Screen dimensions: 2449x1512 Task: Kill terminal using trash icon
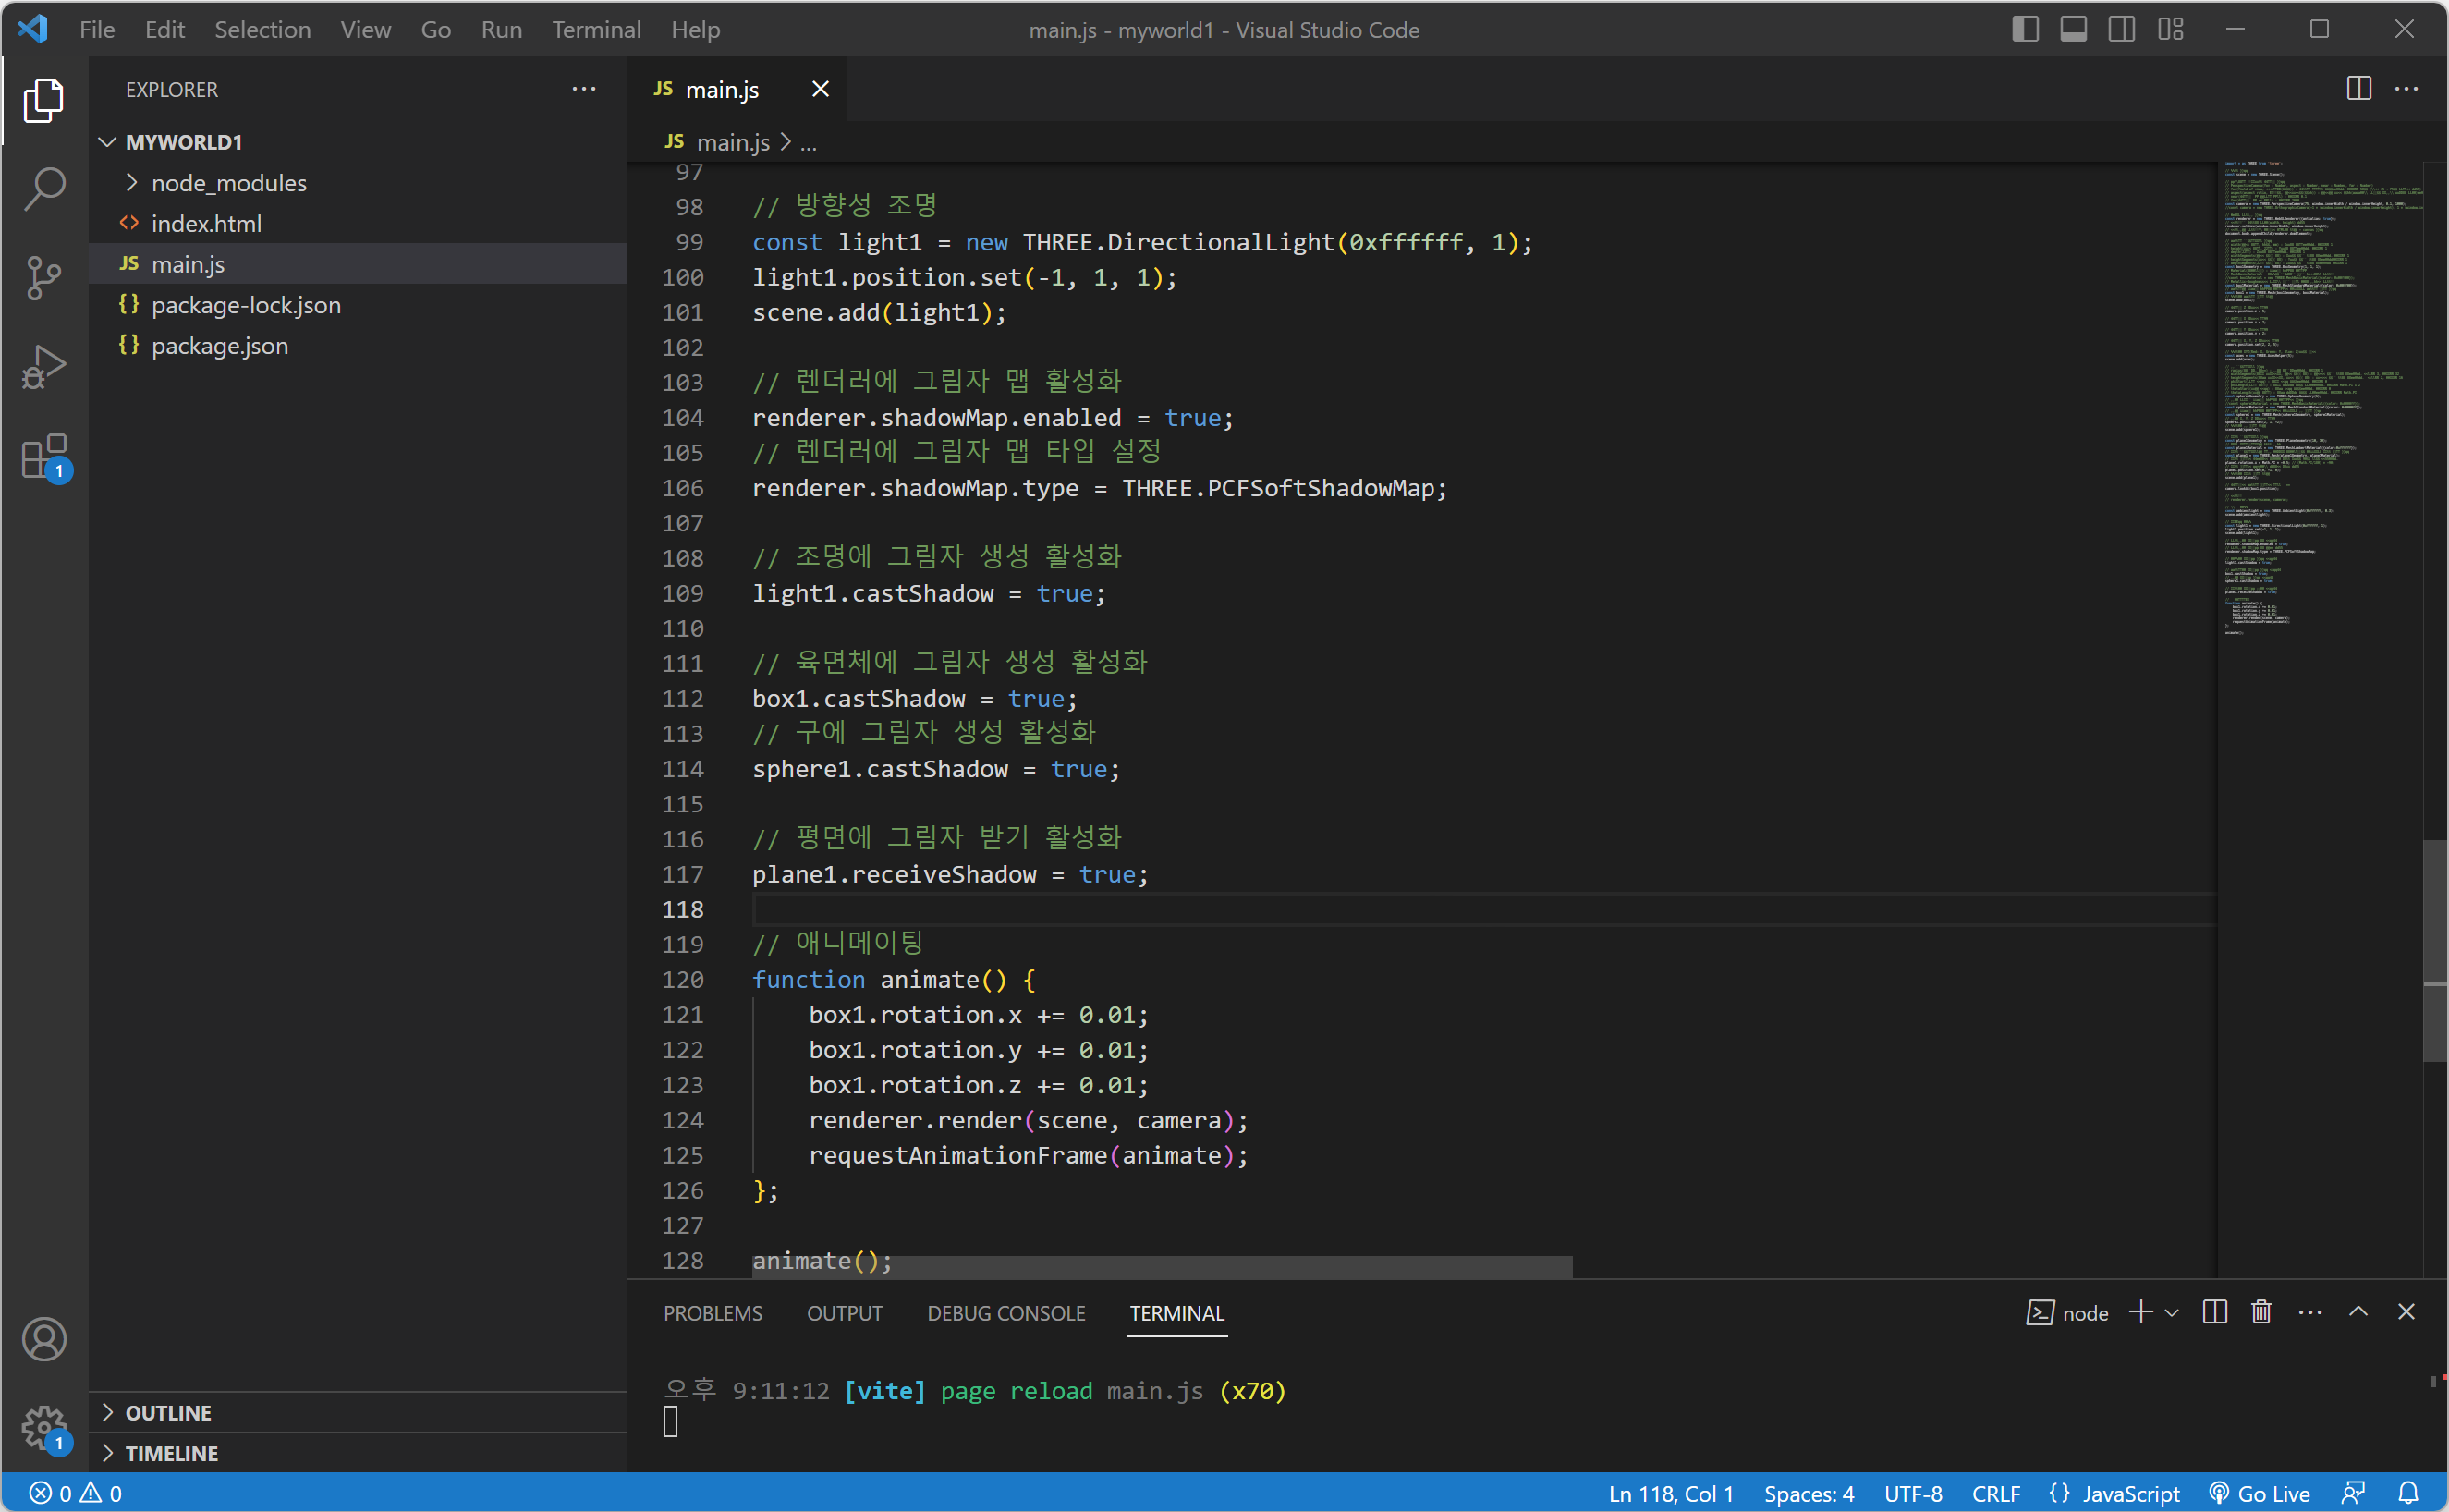click(x=2261, y=1312)
